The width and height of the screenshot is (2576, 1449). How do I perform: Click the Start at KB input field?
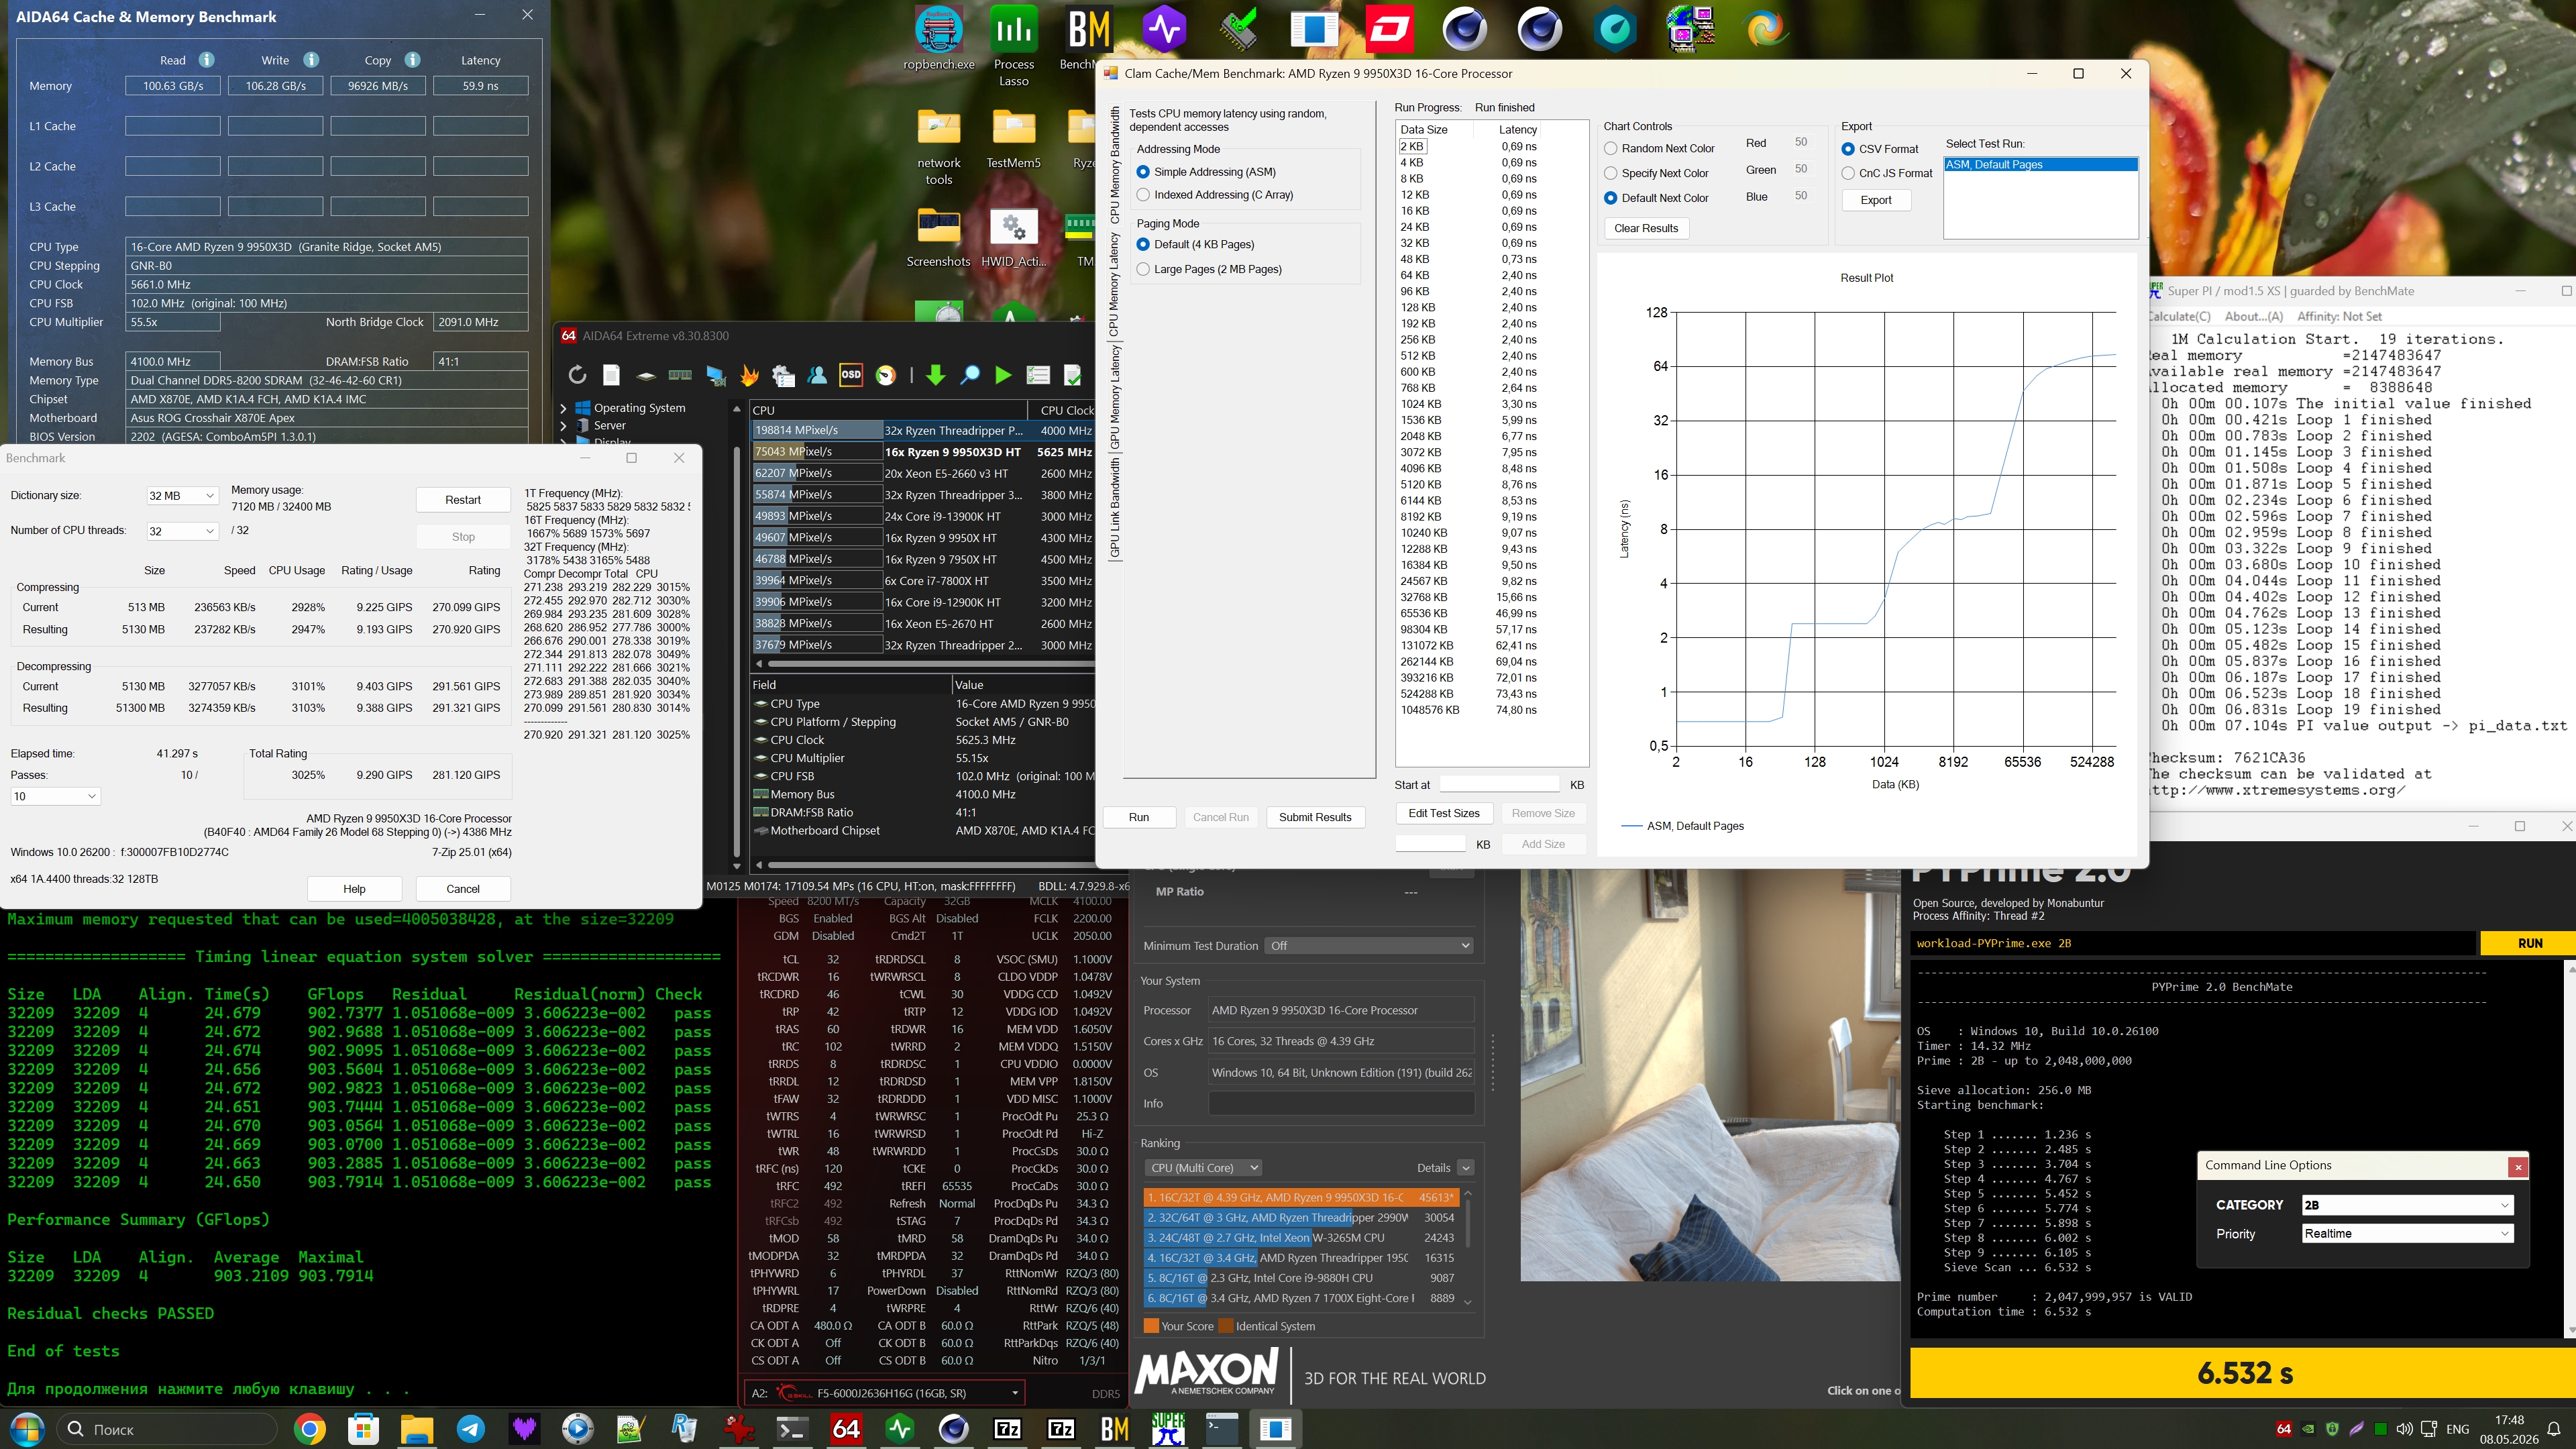coord(1499,785)
